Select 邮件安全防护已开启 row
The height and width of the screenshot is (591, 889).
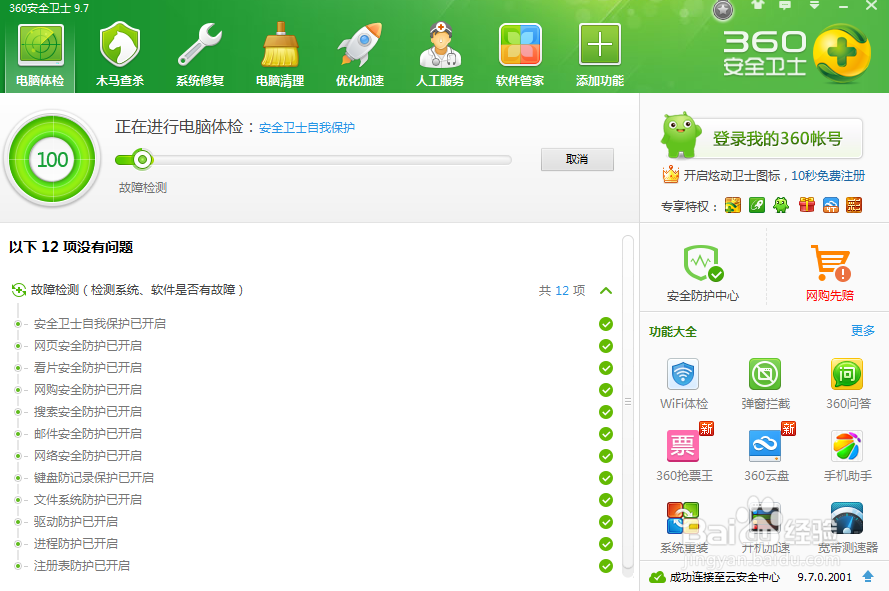tap(314, 434)
